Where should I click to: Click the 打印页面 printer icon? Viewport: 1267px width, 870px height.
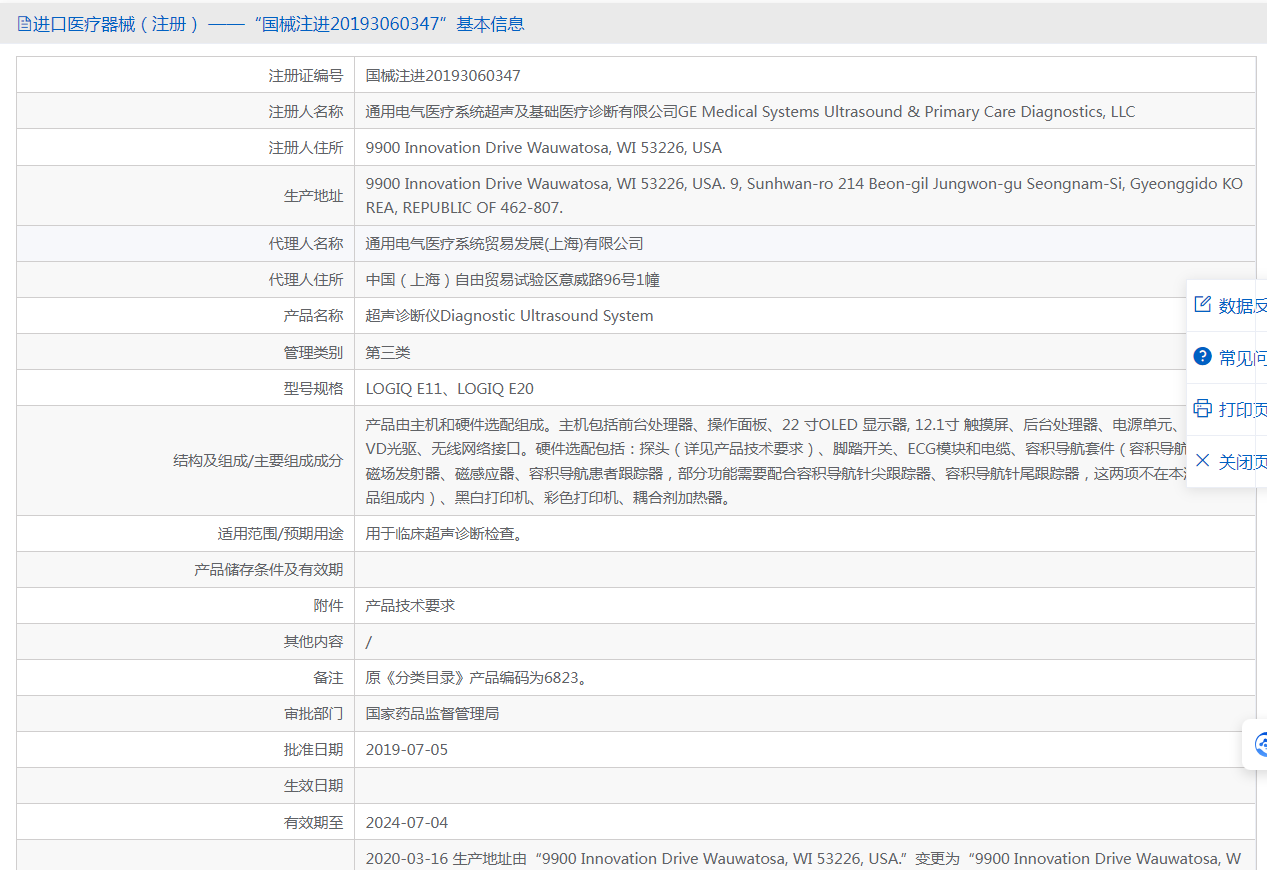click(1203, 408)
